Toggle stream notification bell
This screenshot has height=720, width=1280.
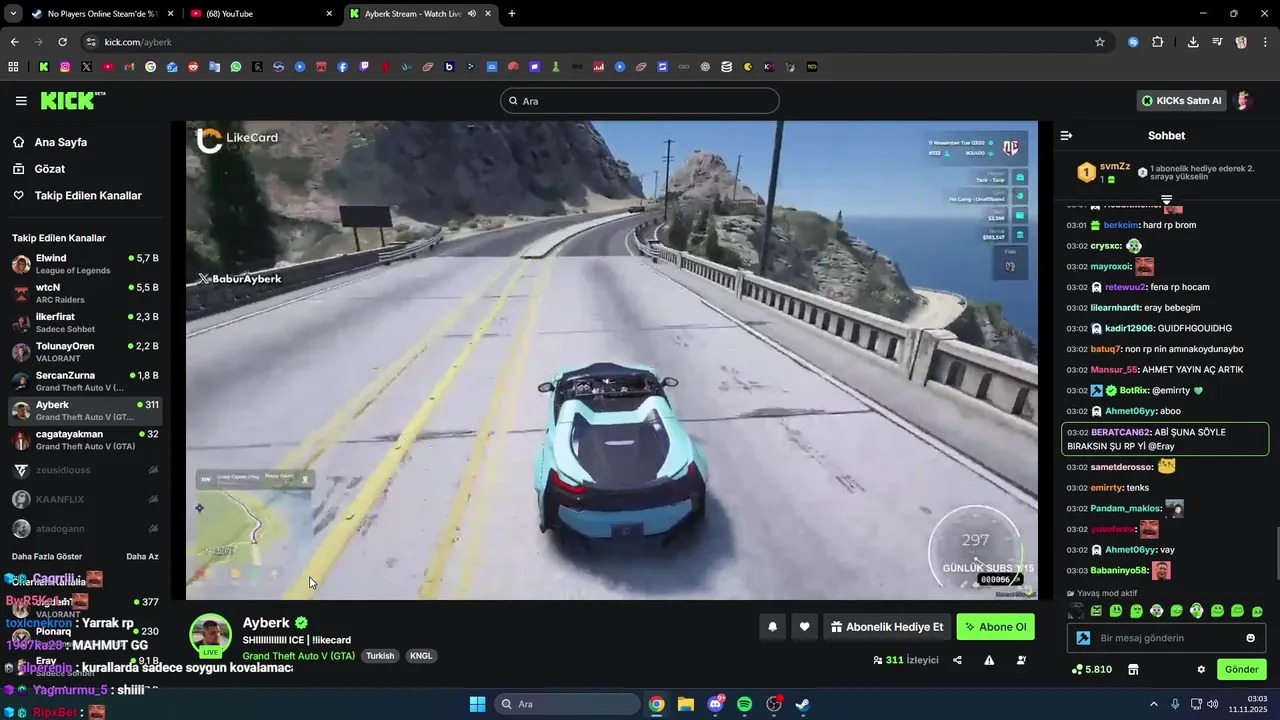pyautogui.click(x=772, y=627)
